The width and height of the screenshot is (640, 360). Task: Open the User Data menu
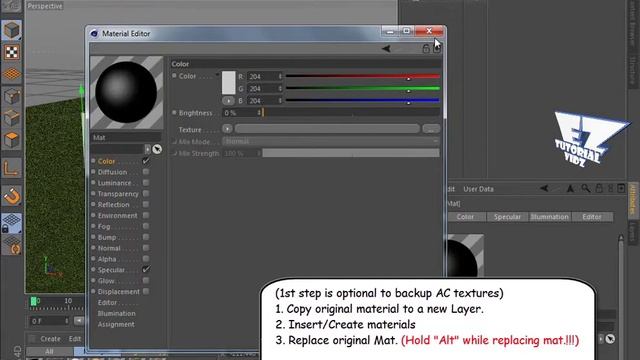pos(478,189)
